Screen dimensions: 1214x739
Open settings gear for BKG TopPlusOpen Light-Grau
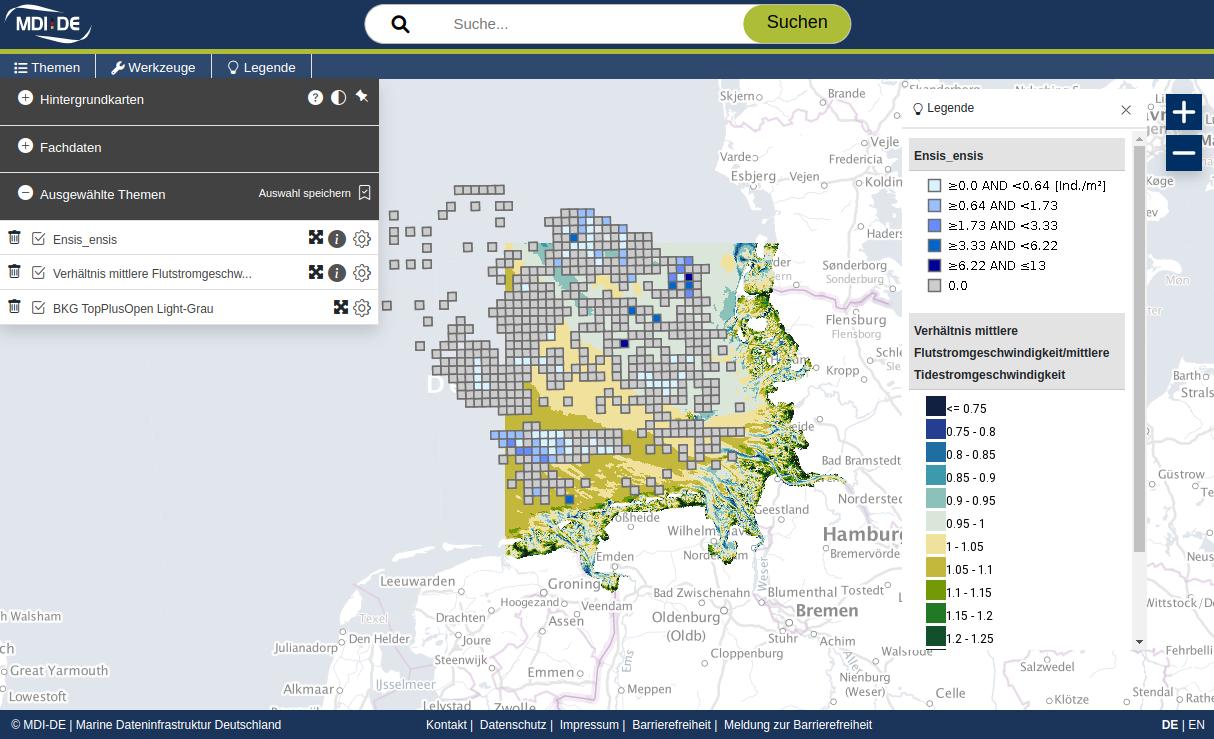[x=362, y=308]
